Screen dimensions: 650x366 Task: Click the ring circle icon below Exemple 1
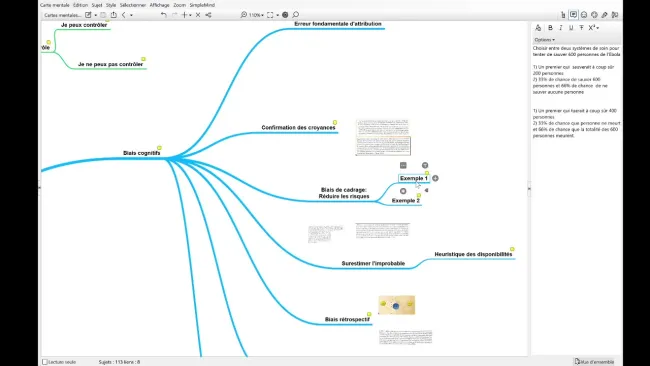click(403, 191)
